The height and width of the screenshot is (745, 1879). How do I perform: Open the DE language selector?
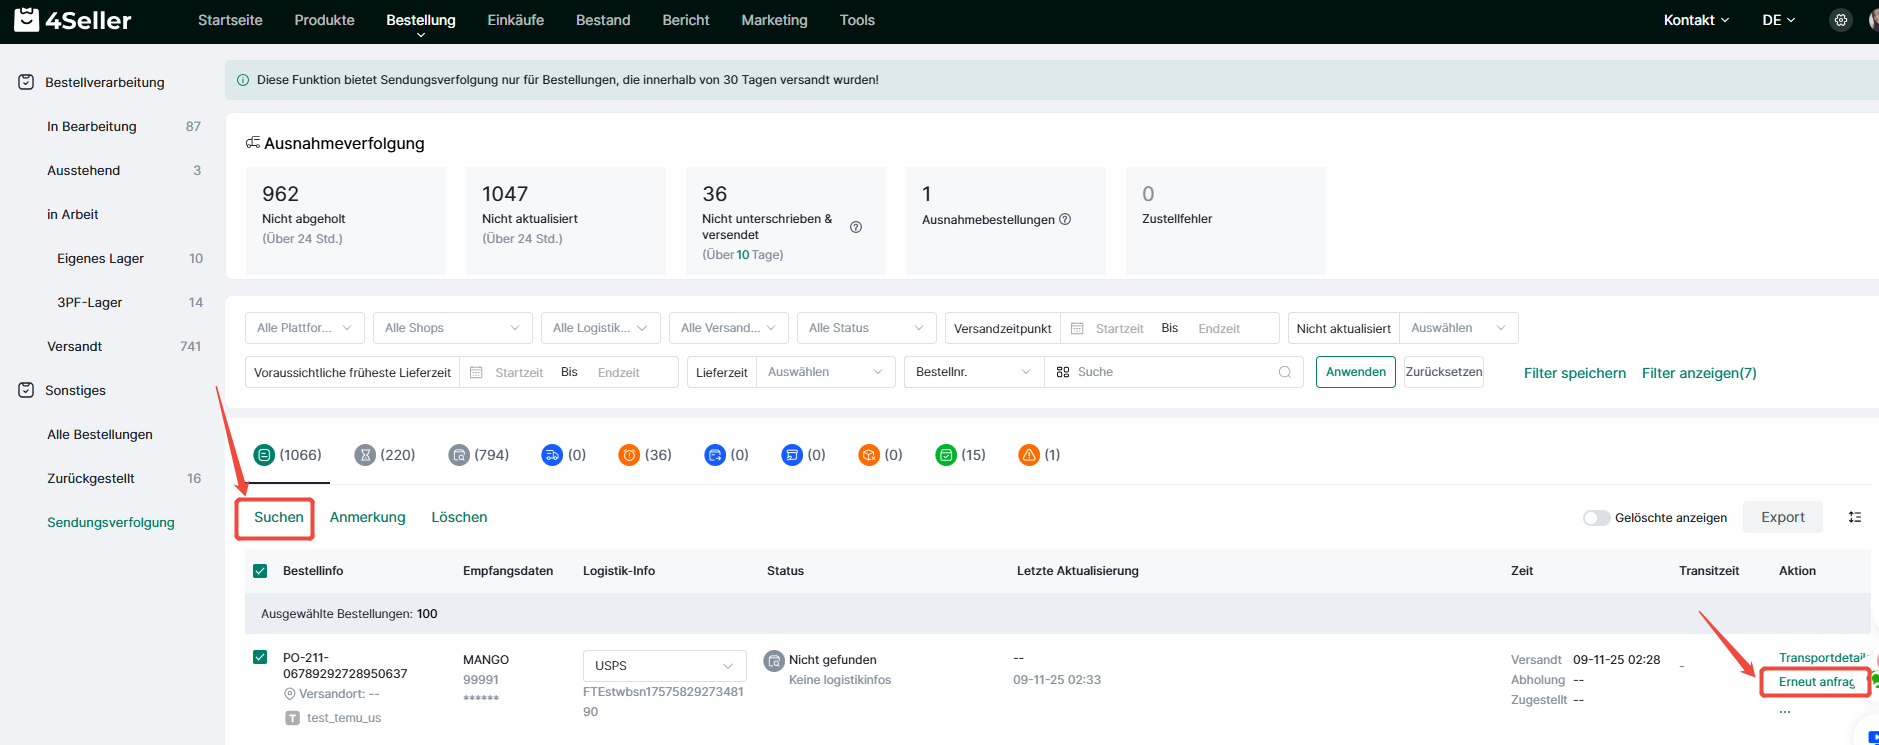(1779, 20)
